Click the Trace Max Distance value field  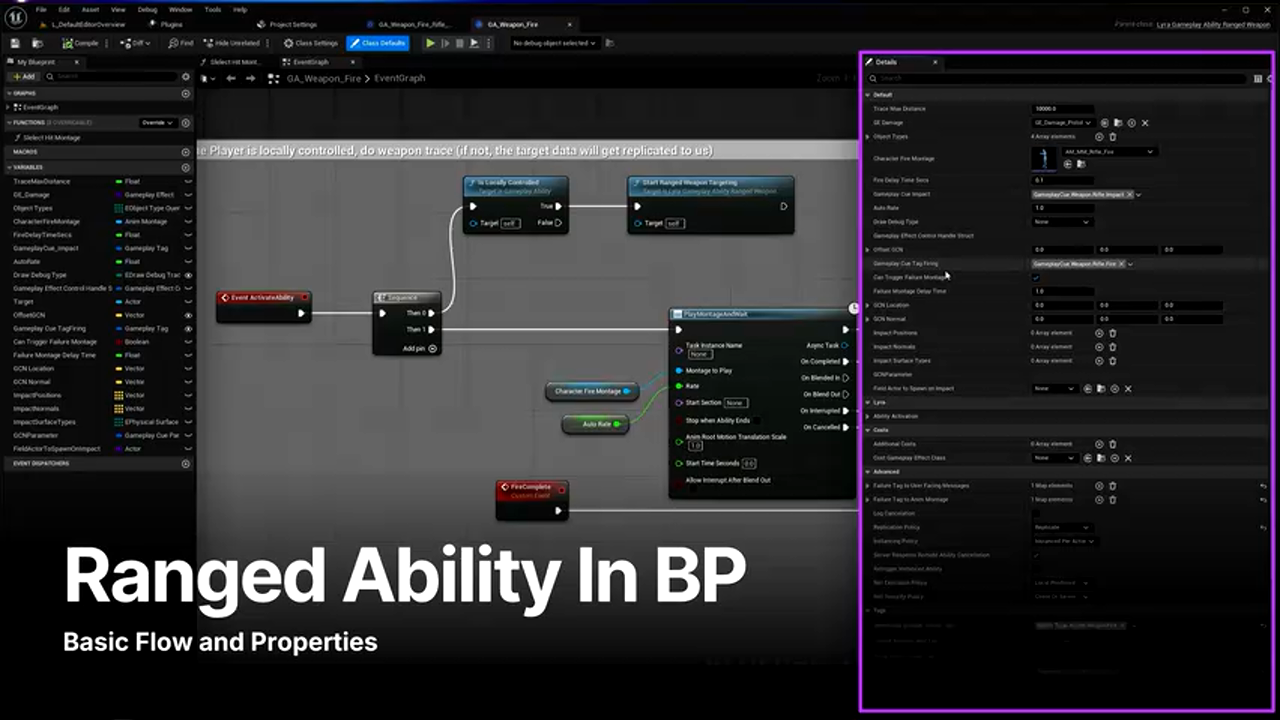(1062, 109)
